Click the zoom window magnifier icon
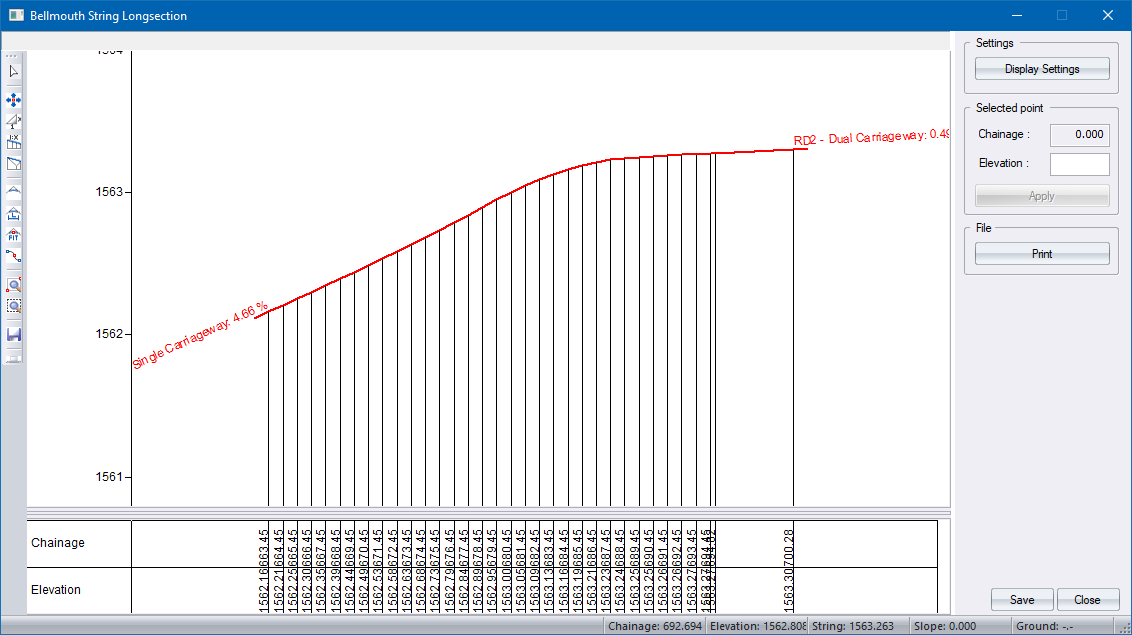The width and height of the screenshot is (1132, 635). [14, 306]
